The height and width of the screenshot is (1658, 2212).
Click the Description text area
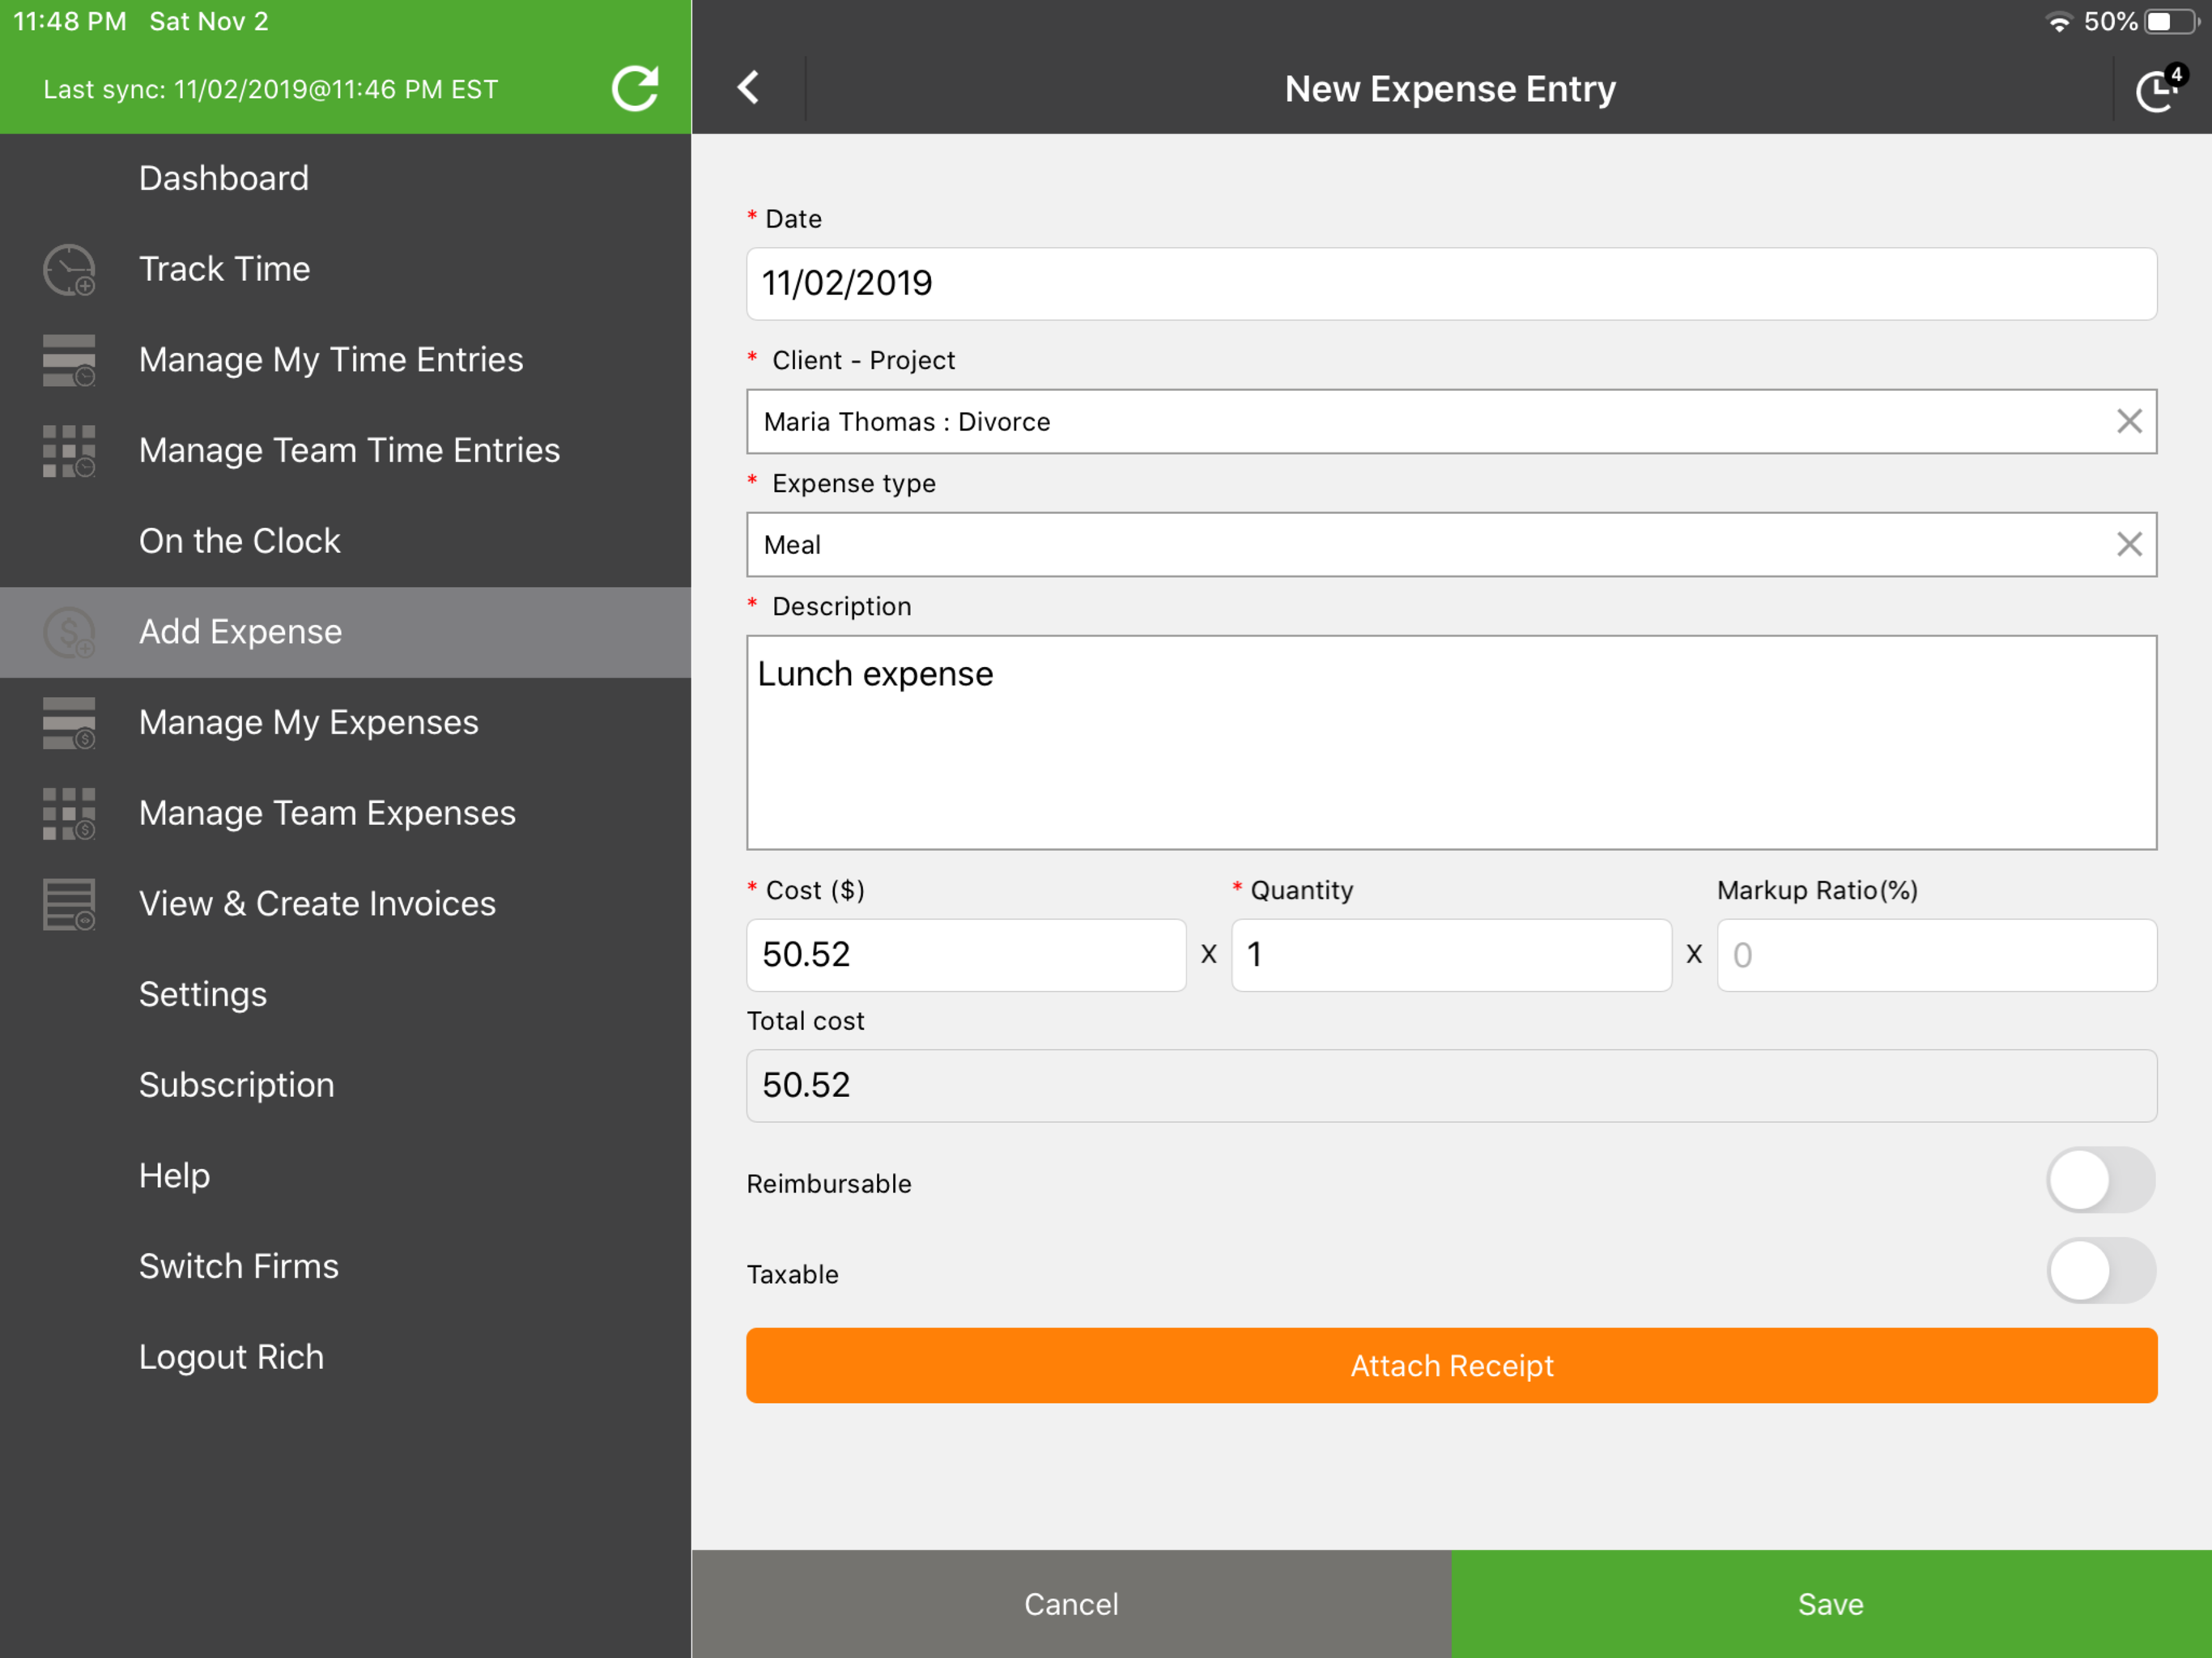[1452, 743]
